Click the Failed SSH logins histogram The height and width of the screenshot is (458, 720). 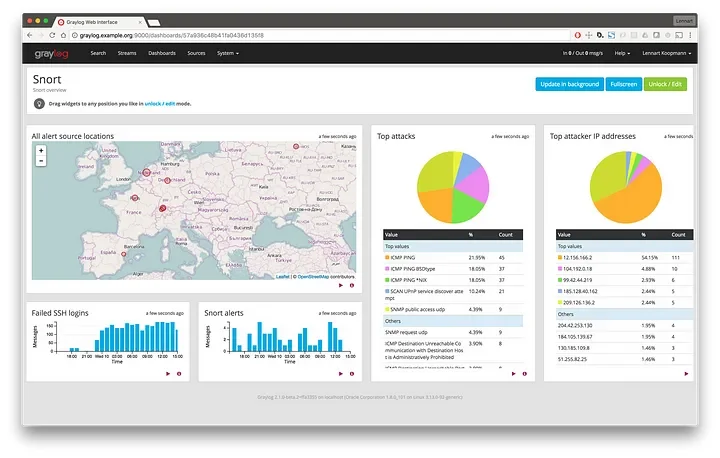[x=115, y=338]
